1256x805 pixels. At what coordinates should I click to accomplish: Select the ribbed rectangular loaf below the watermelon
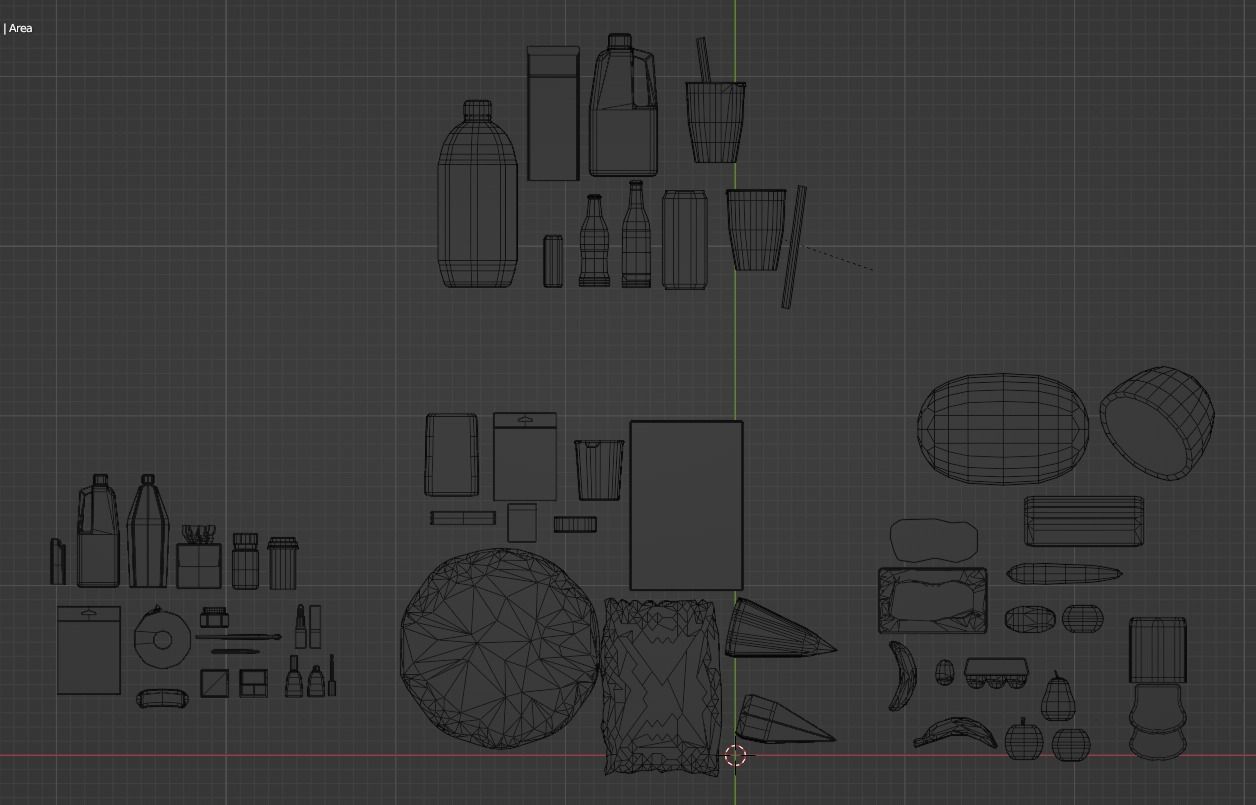pyautogui.click(x=1083, y=521)
